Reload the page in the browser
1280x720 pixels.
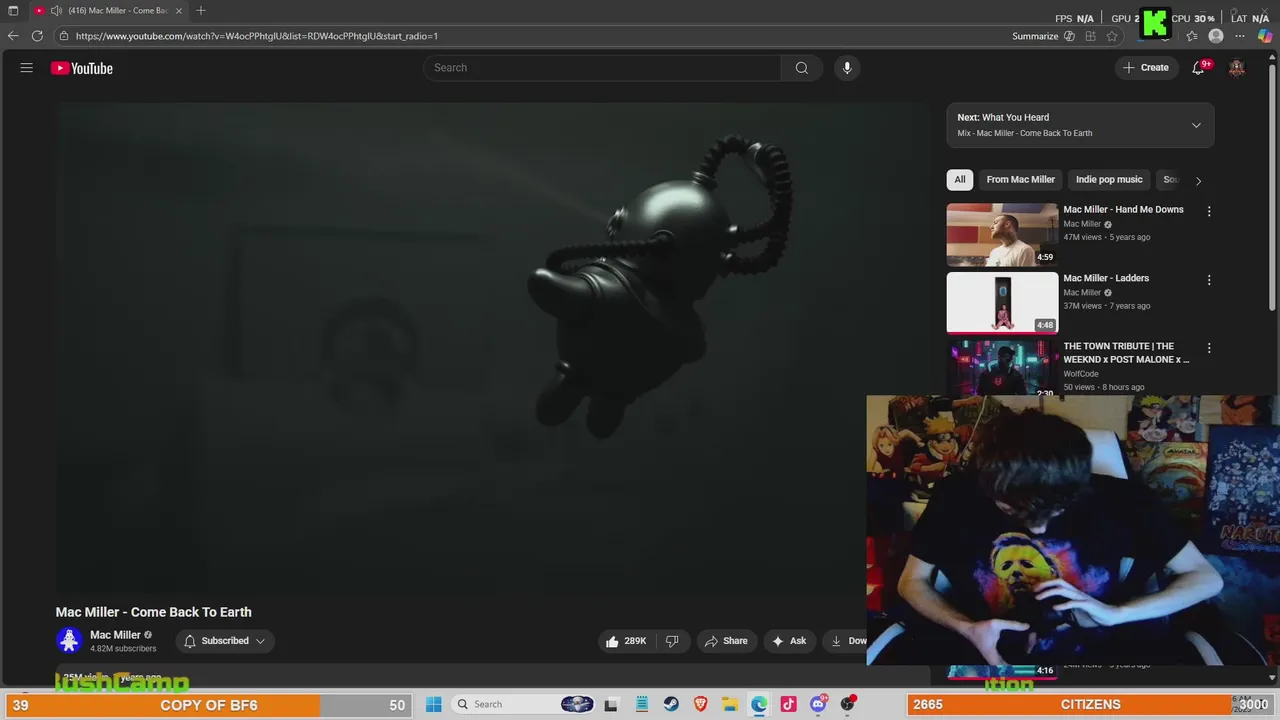point(37,36)
